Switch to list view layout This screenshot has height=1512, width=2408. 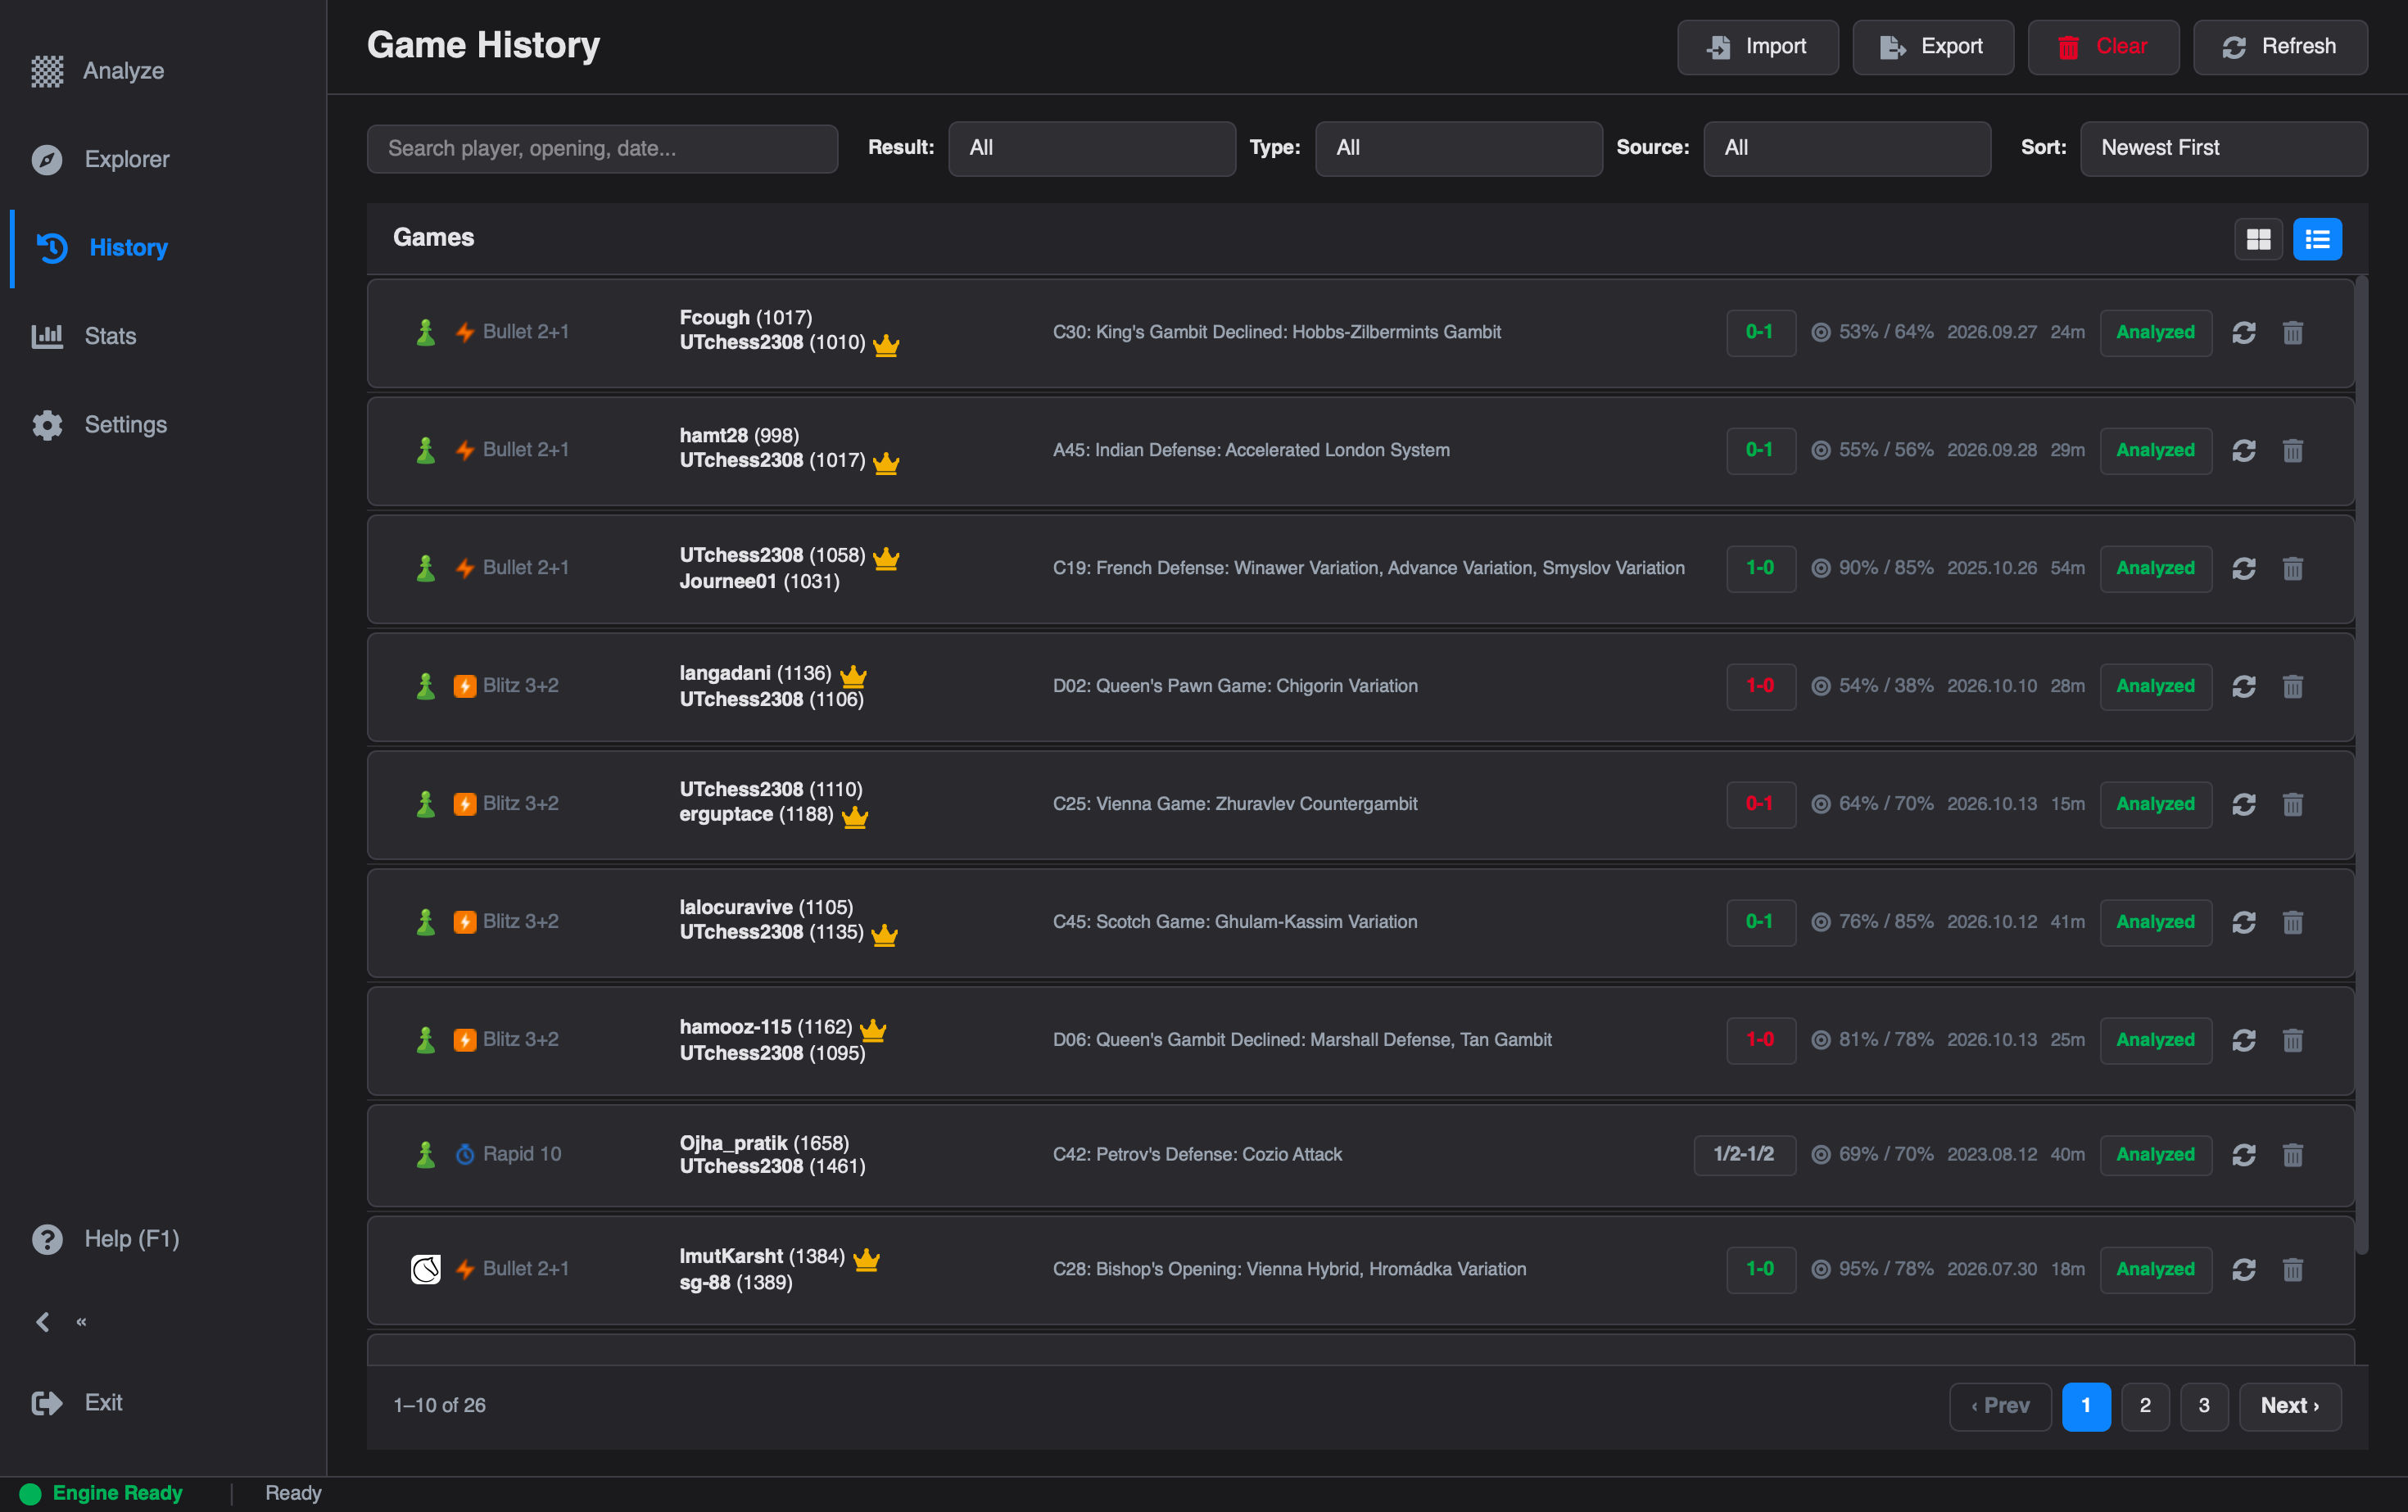(2317, 239)
